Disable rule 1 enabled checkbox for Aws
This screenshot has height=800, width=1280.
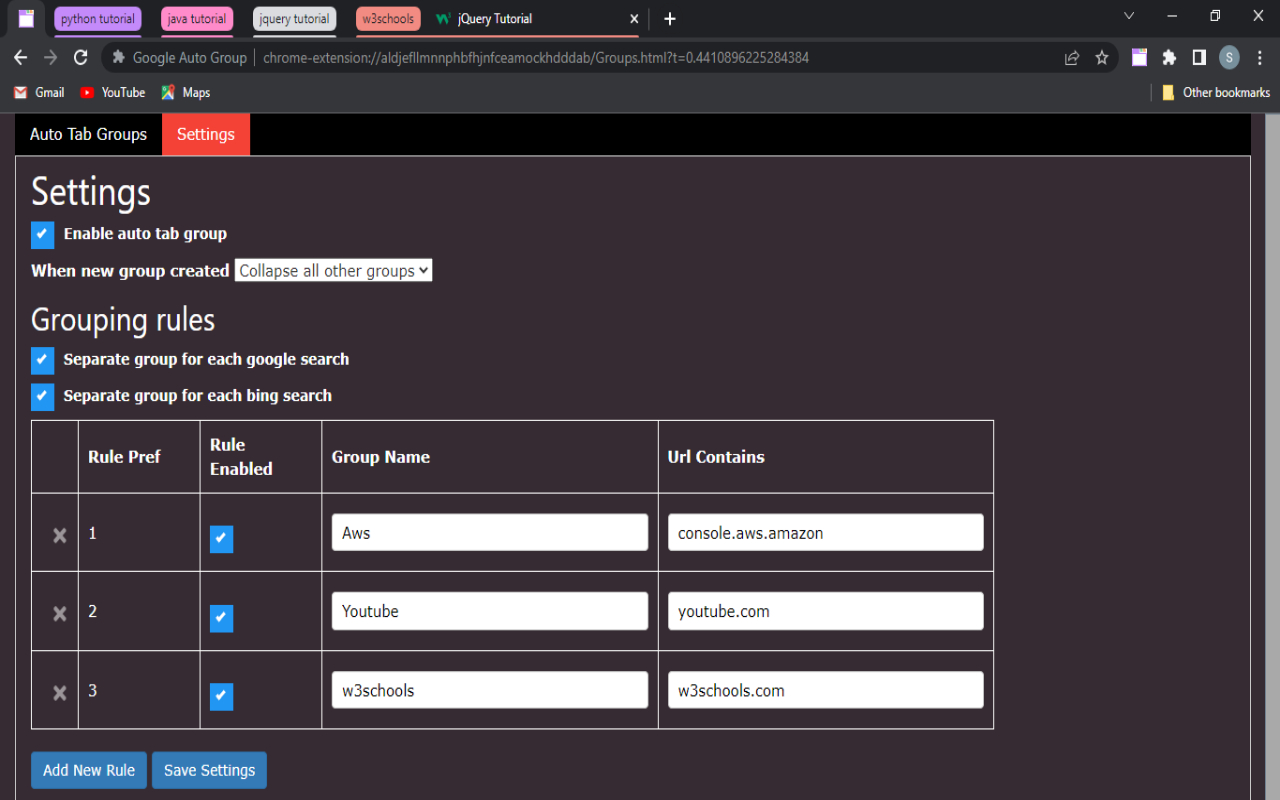221,539
